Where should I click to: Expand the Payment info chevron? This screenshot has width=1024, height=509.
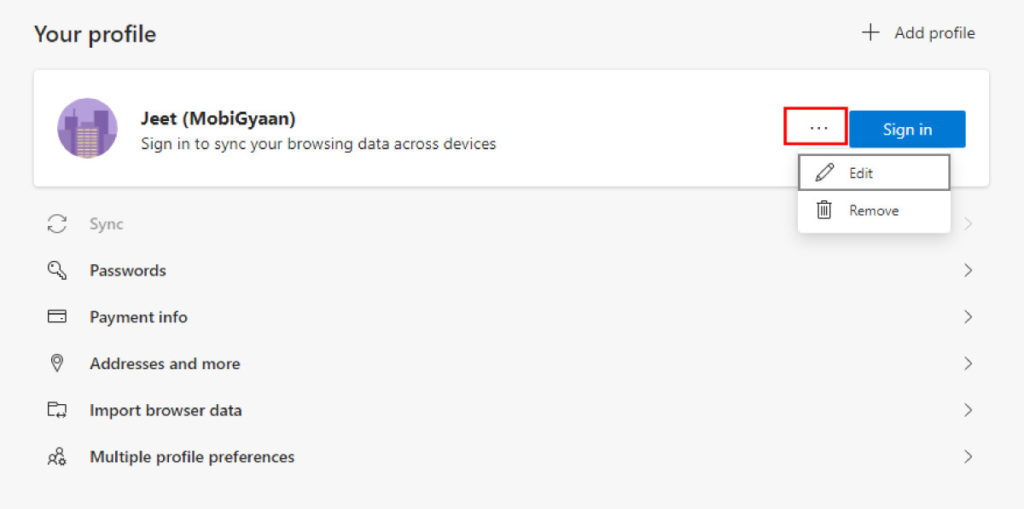point(967,317)
